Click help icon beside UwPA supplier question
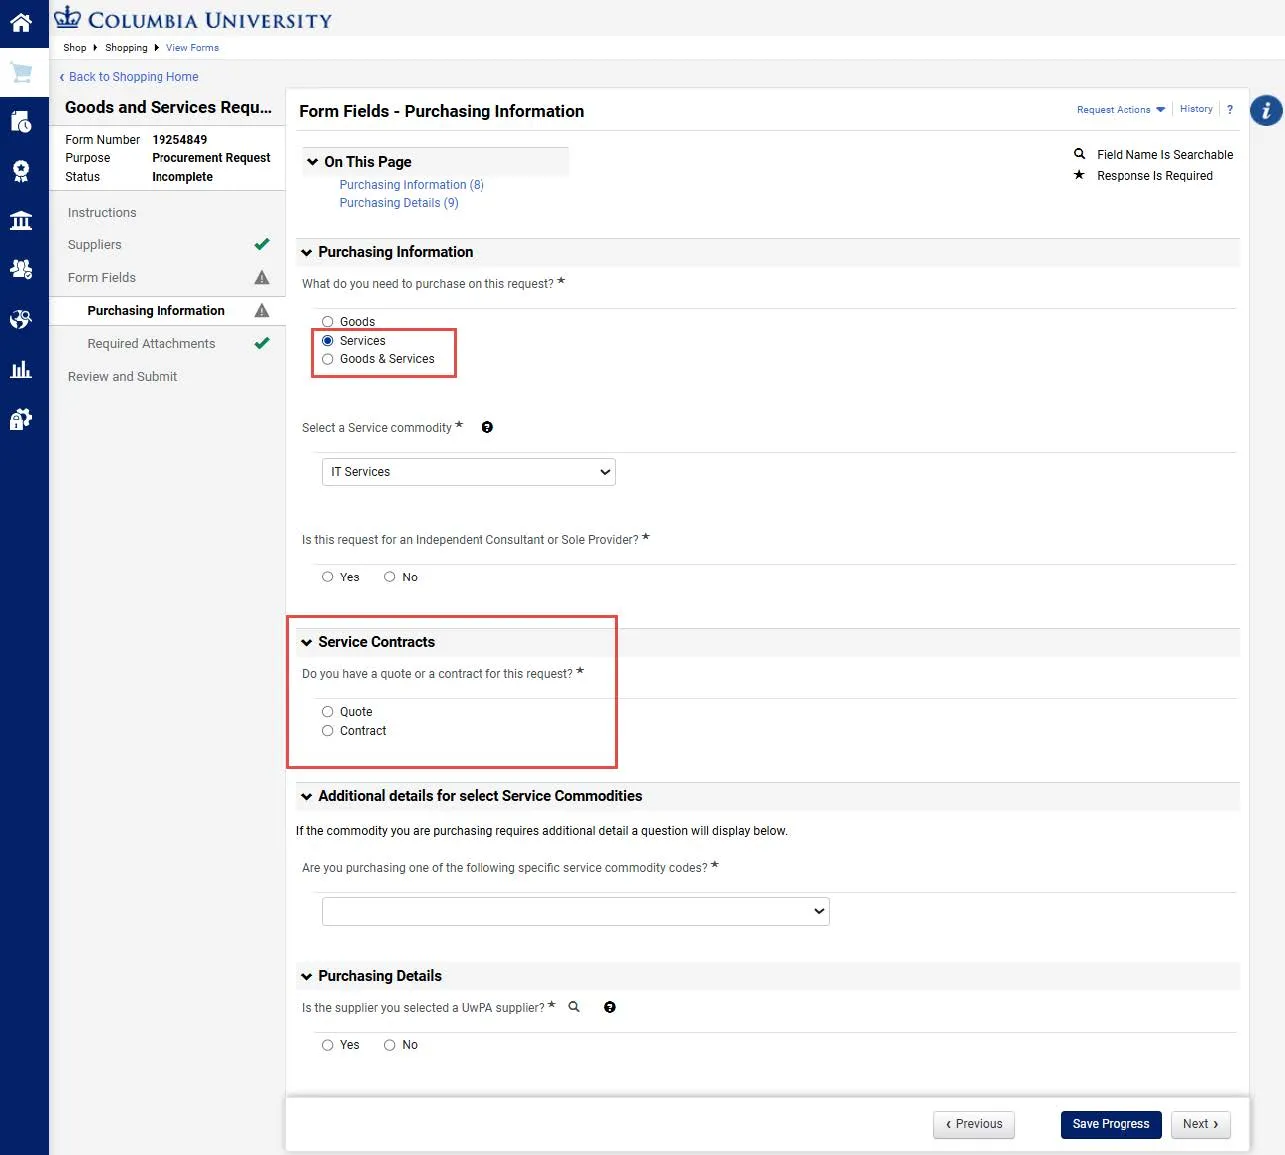This screenshot has width=1285, height=1155. point(610,1007)
